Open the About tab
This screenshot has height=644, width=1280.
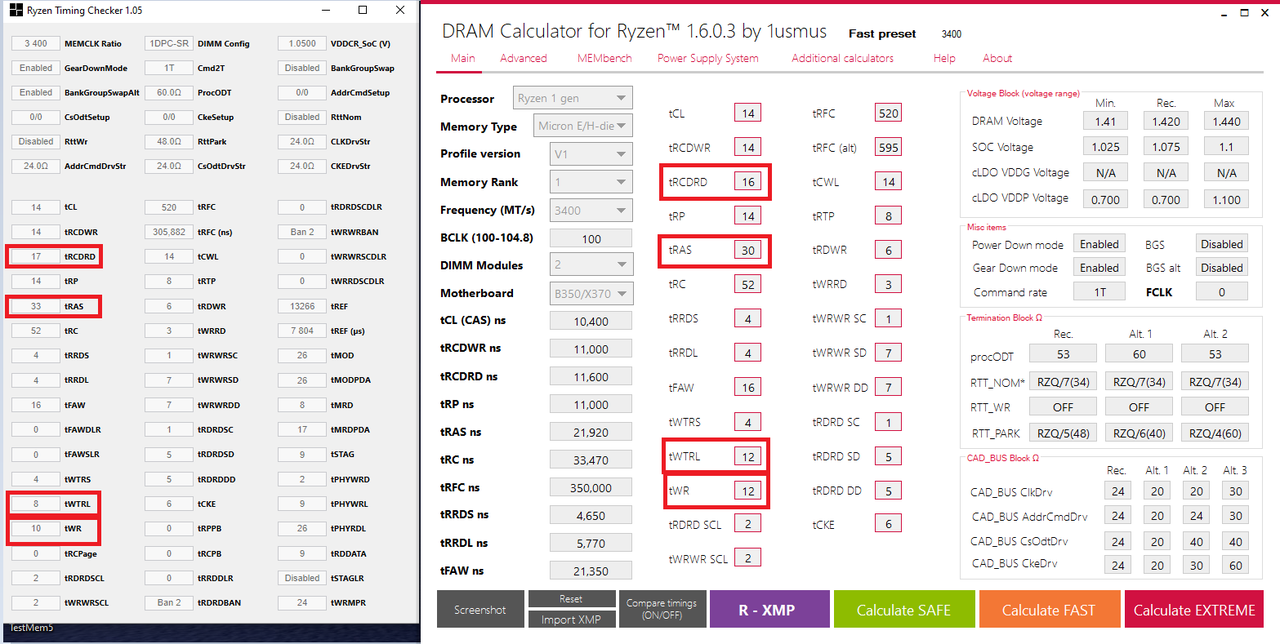[x=997, y=58]
